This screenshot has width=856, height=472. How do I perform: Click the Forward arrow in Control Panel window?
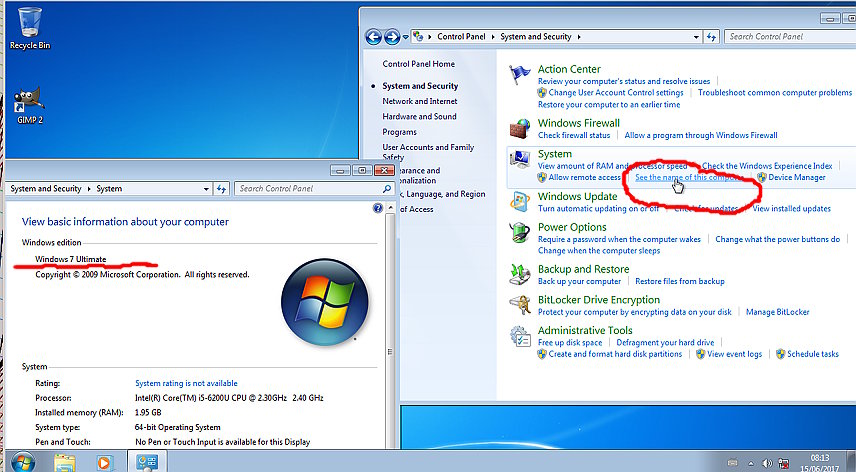[391, 37]
